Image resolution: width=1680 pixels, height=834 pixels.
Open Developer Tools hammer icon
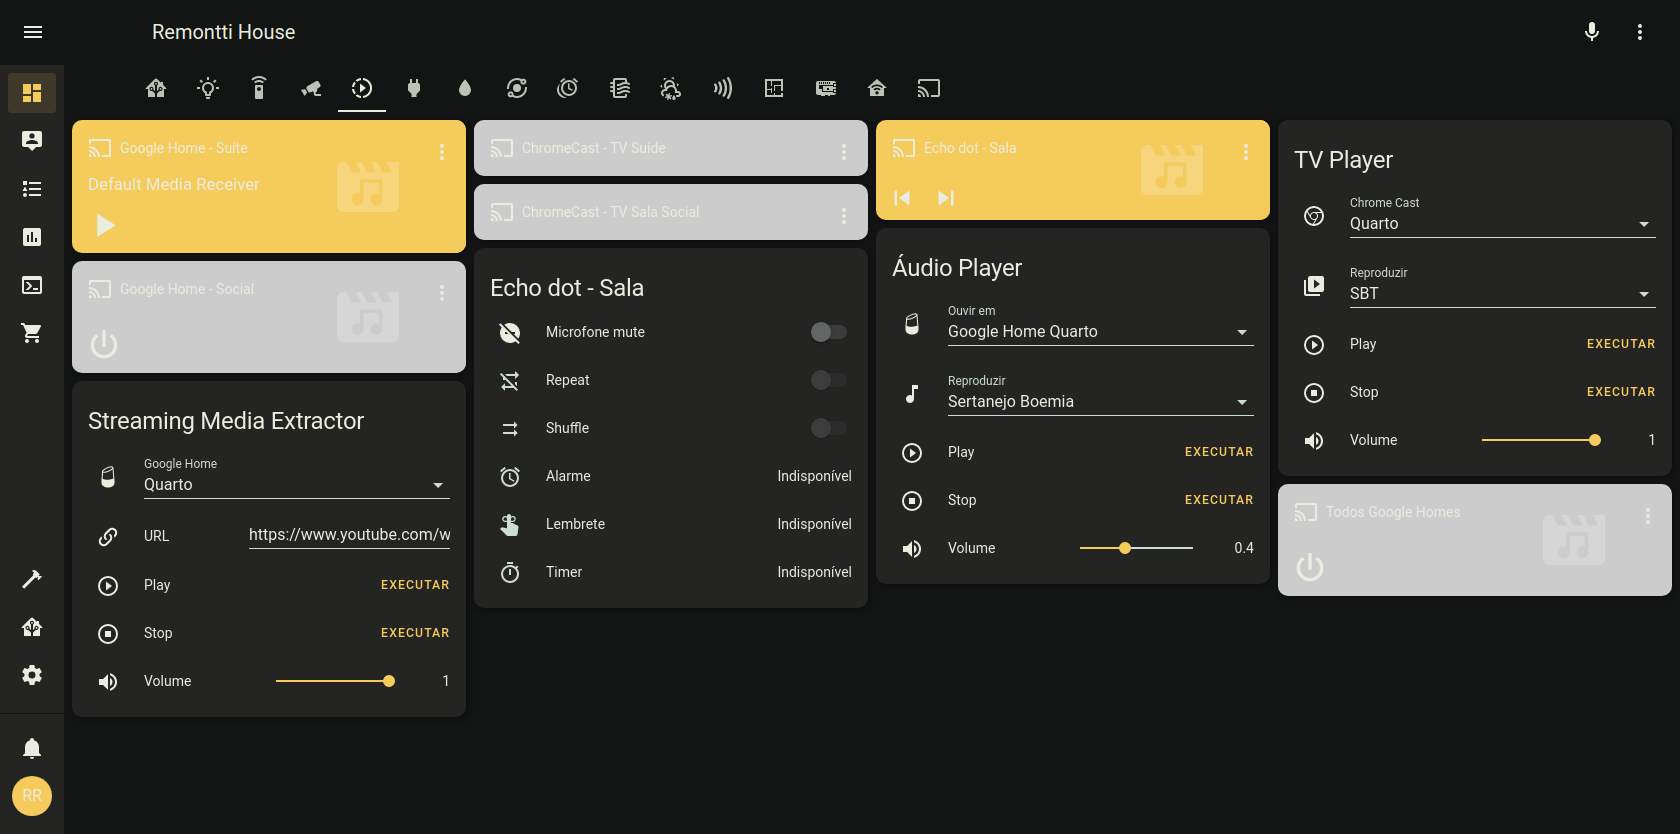tap(32, 579)
